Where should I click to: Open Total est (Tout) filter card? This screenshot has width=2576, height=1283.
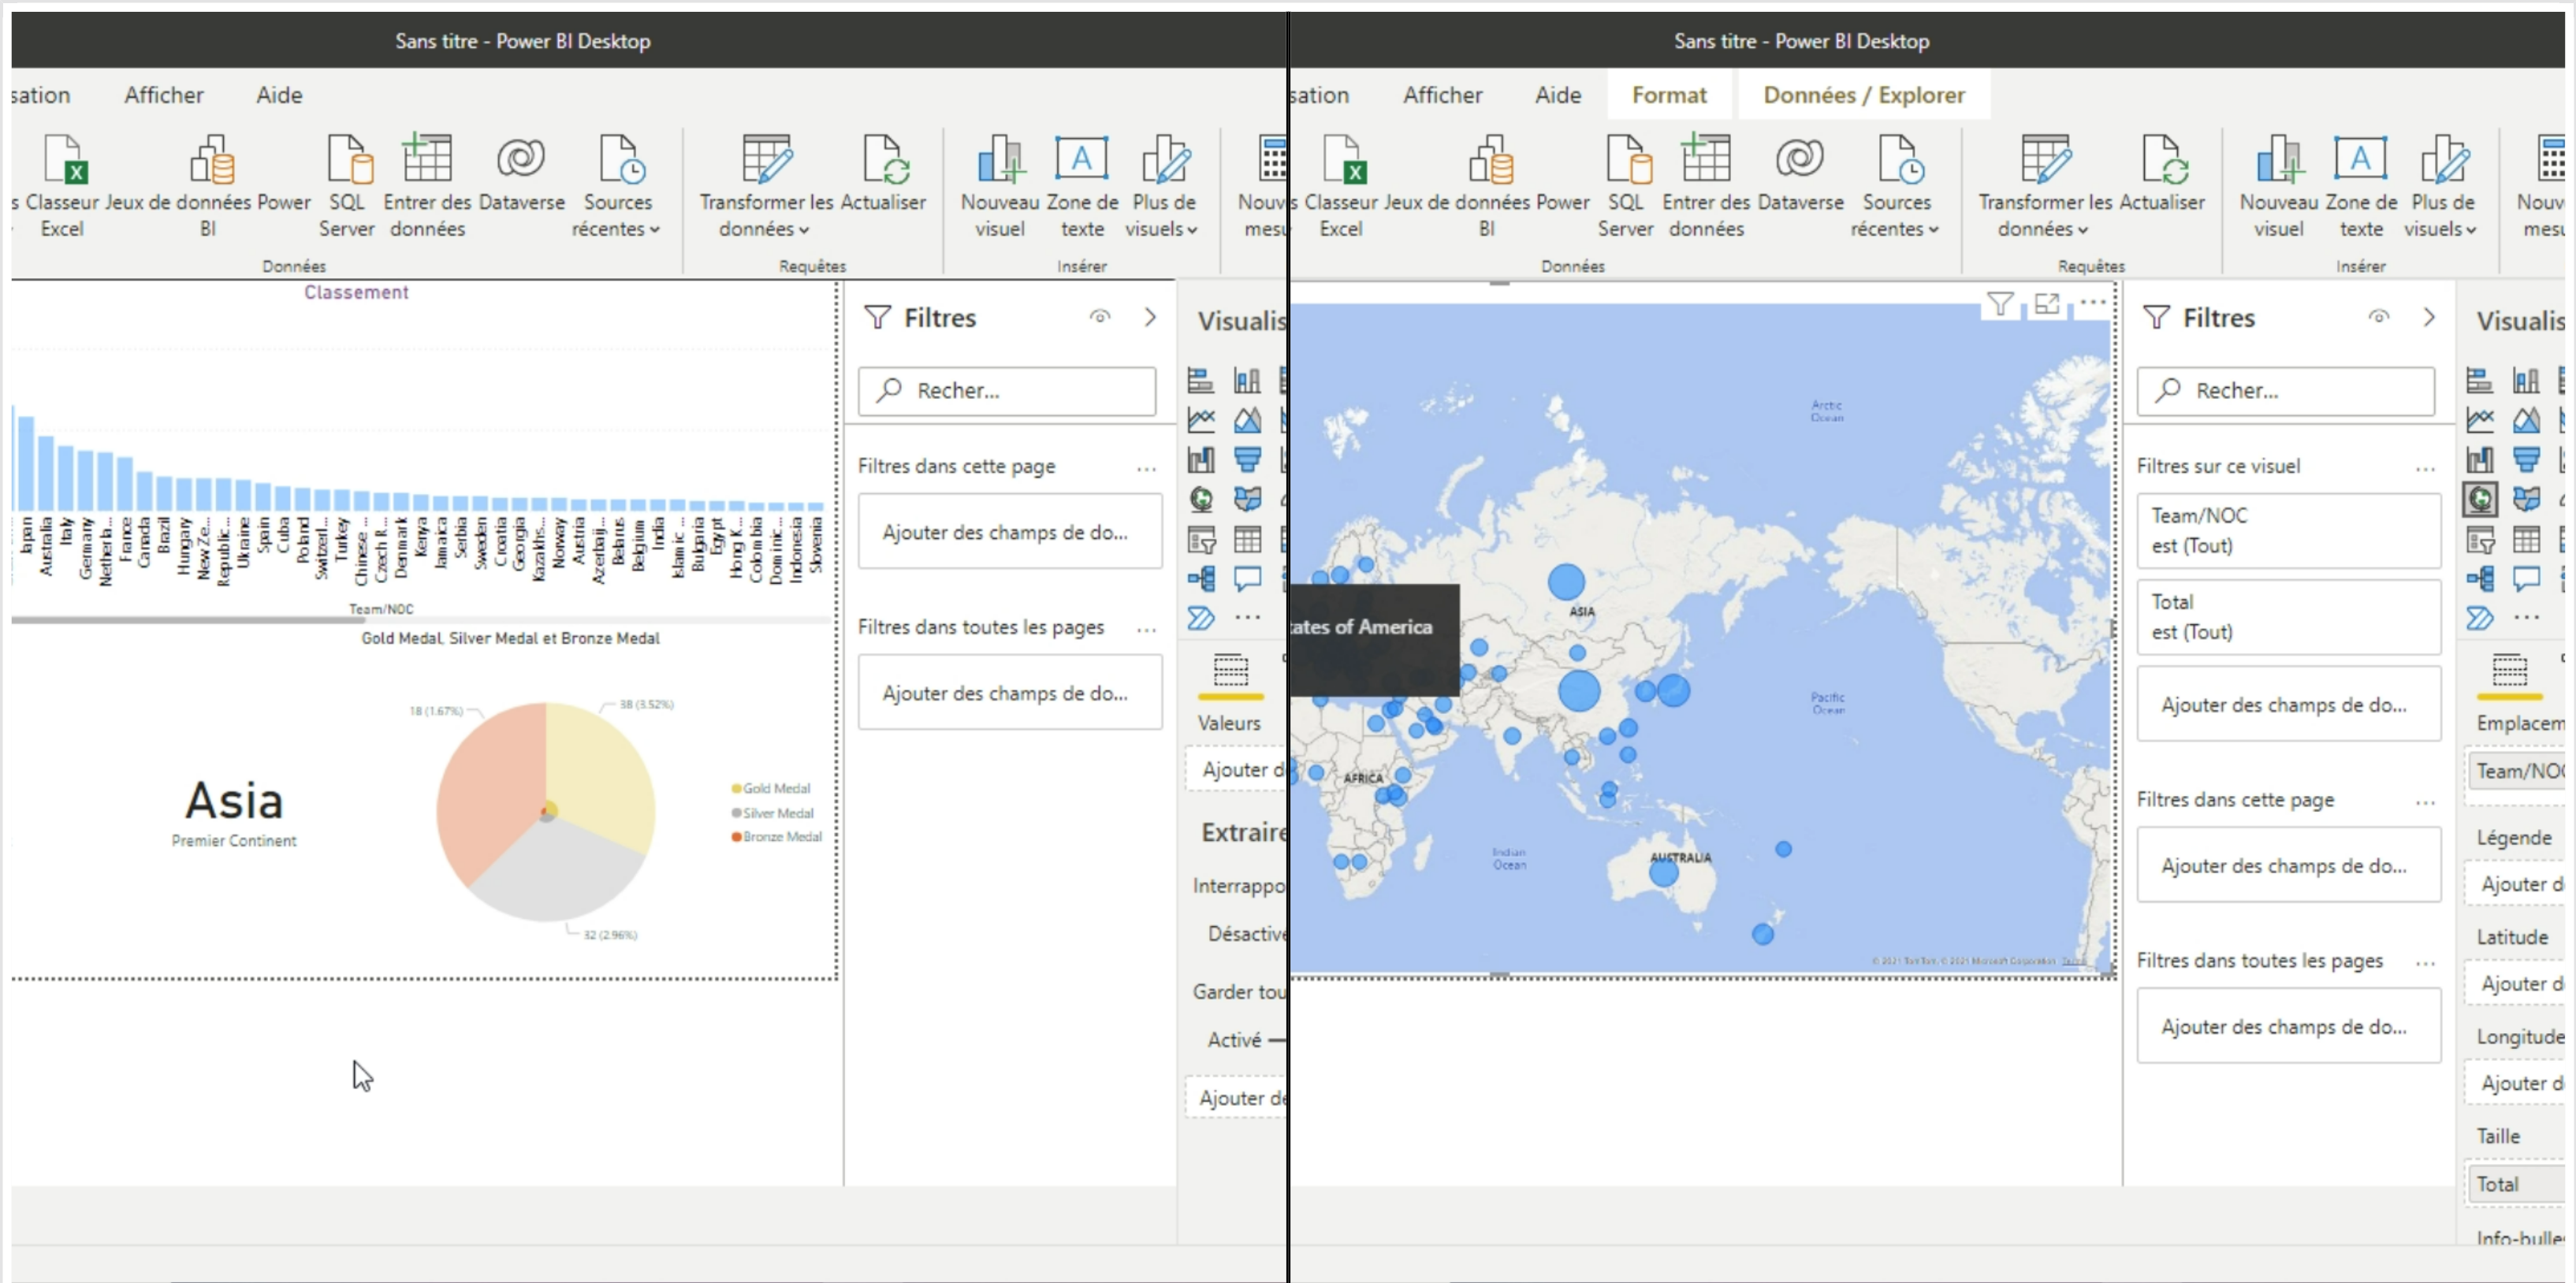pos(2288,616)
